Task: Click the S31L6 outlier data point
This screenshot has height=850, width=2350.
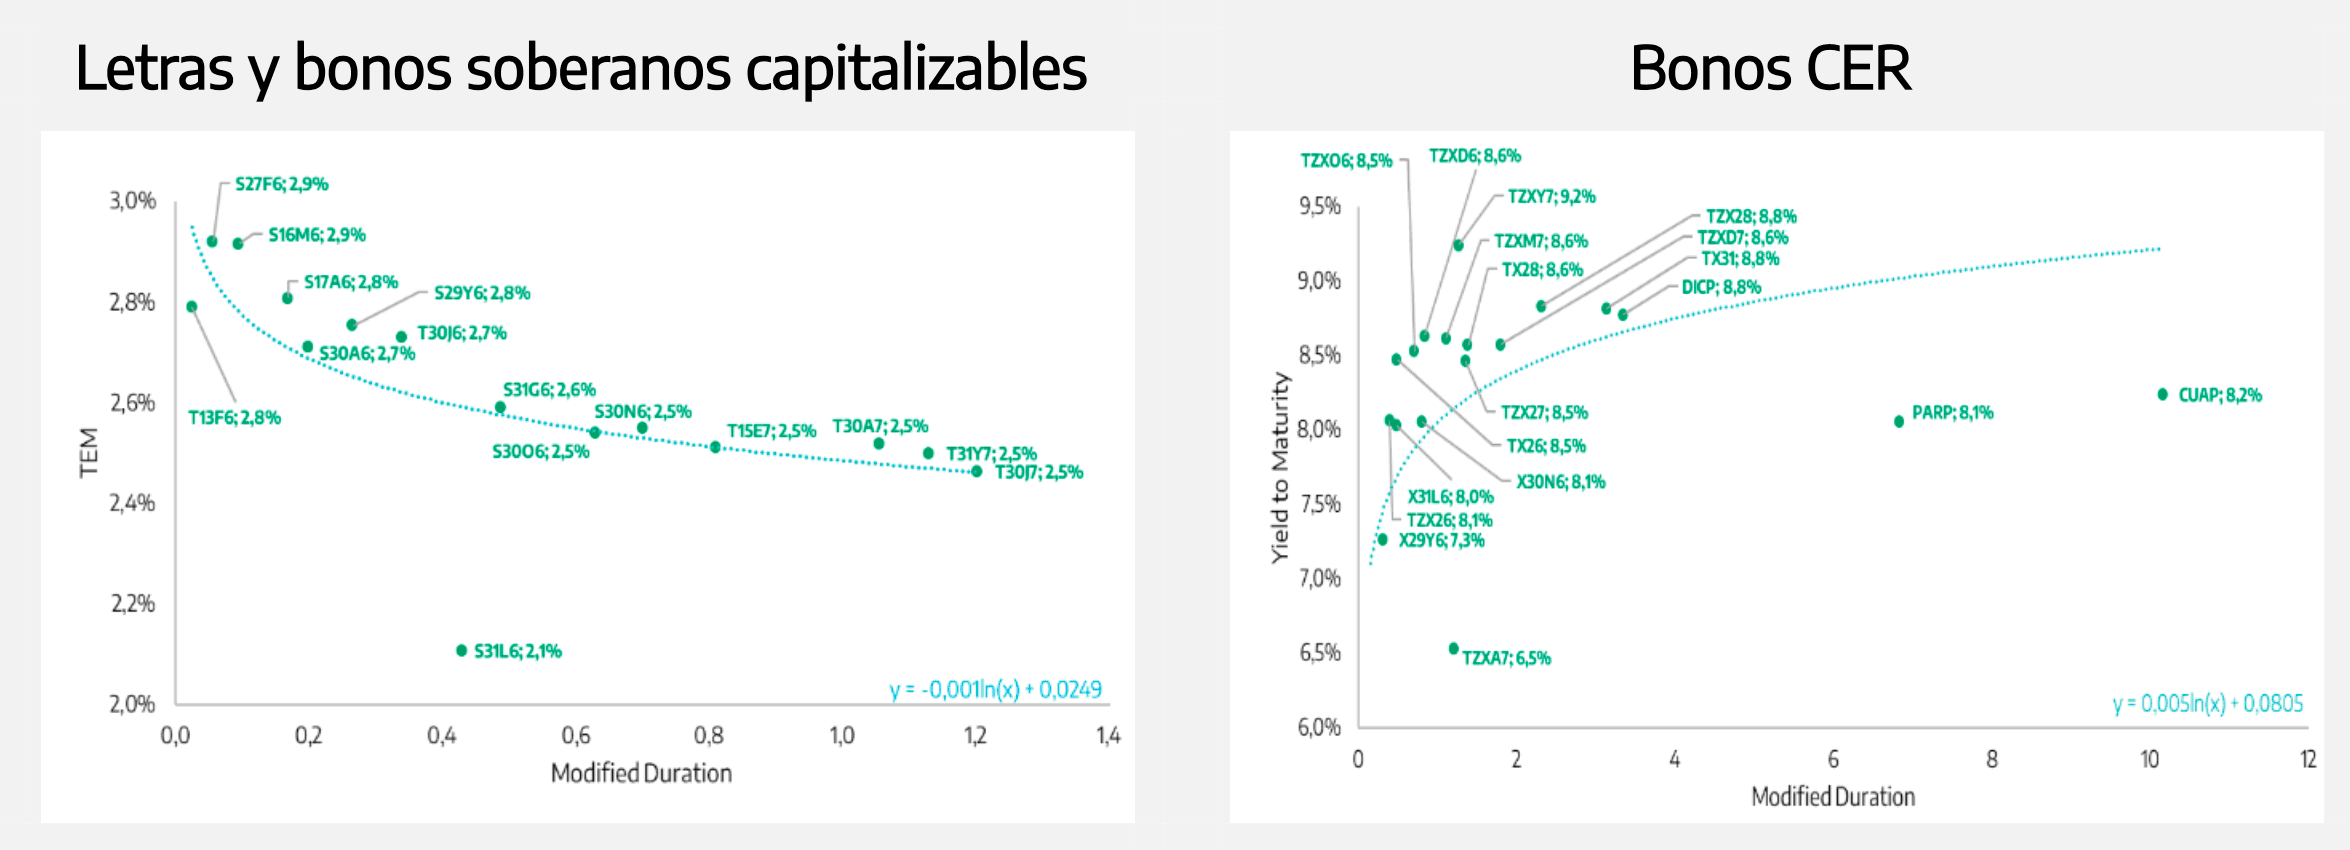Action: 461,651
